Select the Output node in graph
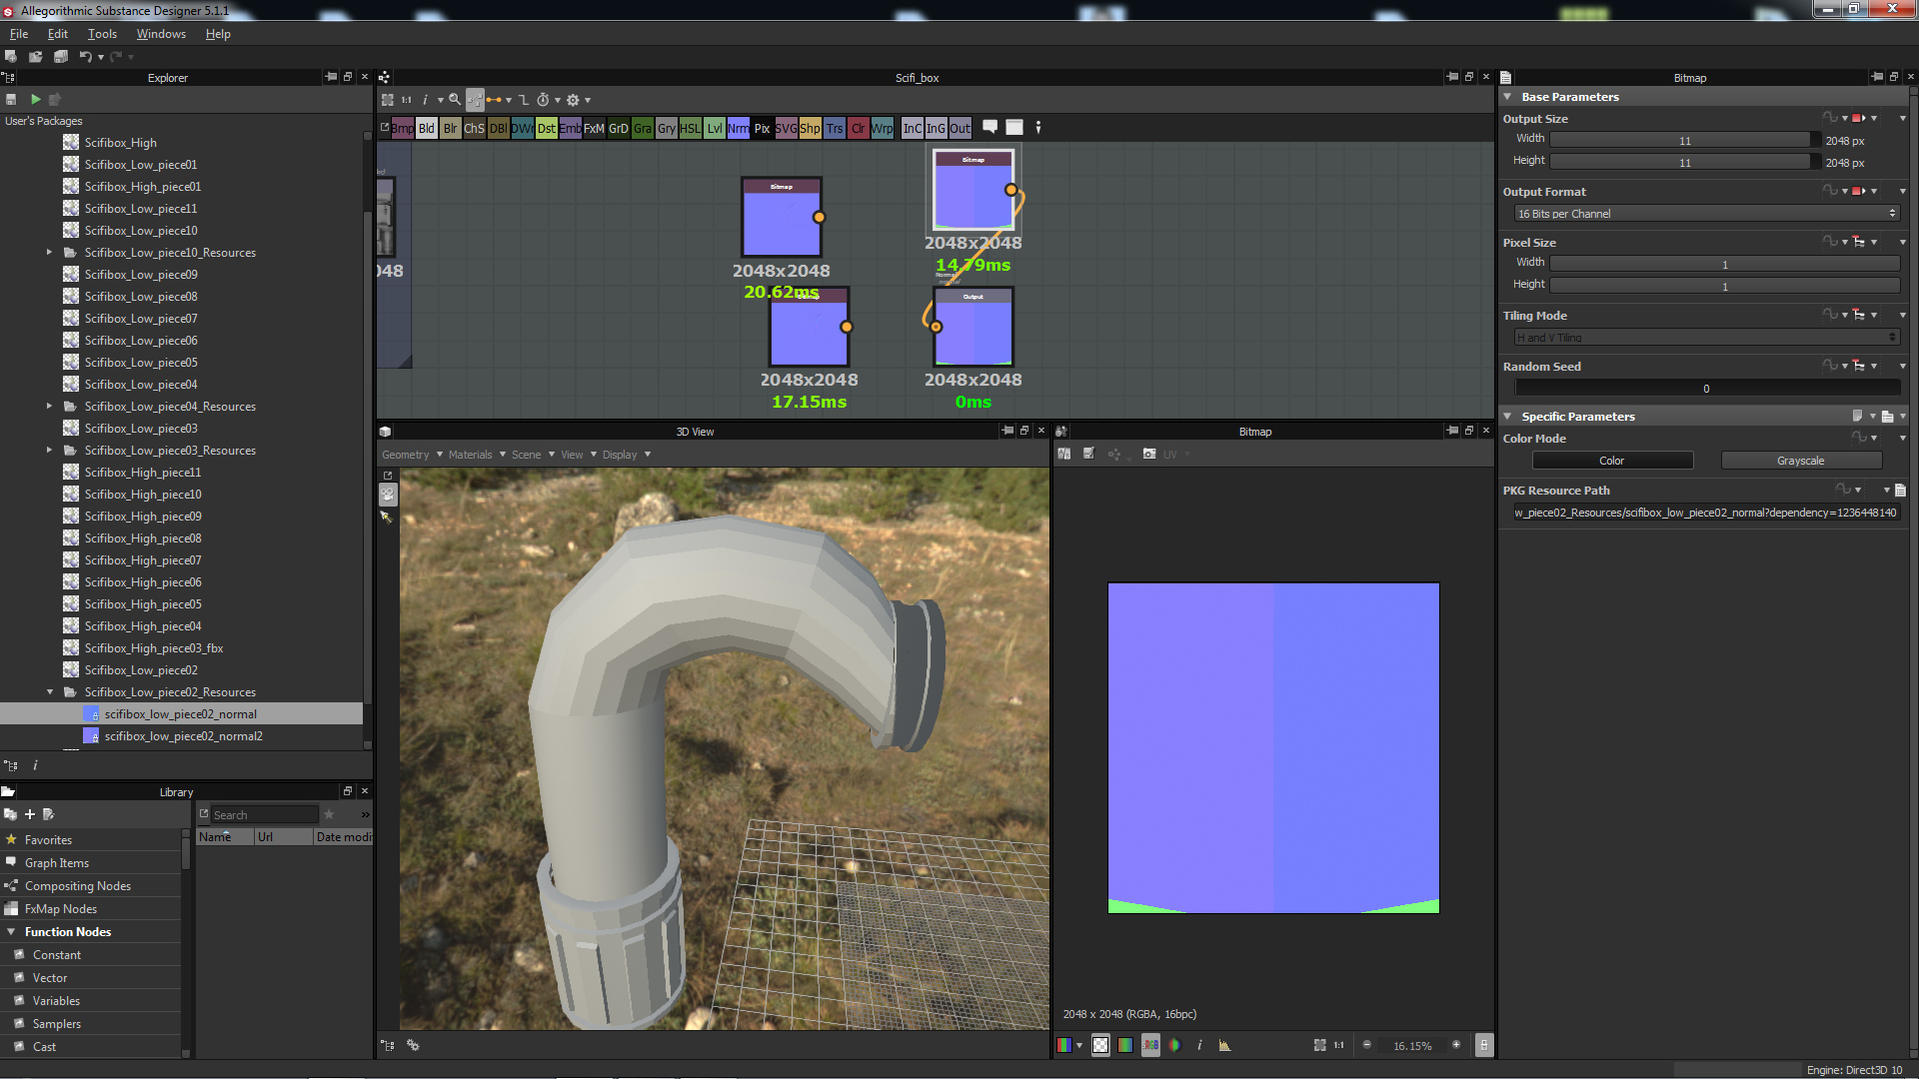Screen dimensions: 1919x1079 point(973,326)
